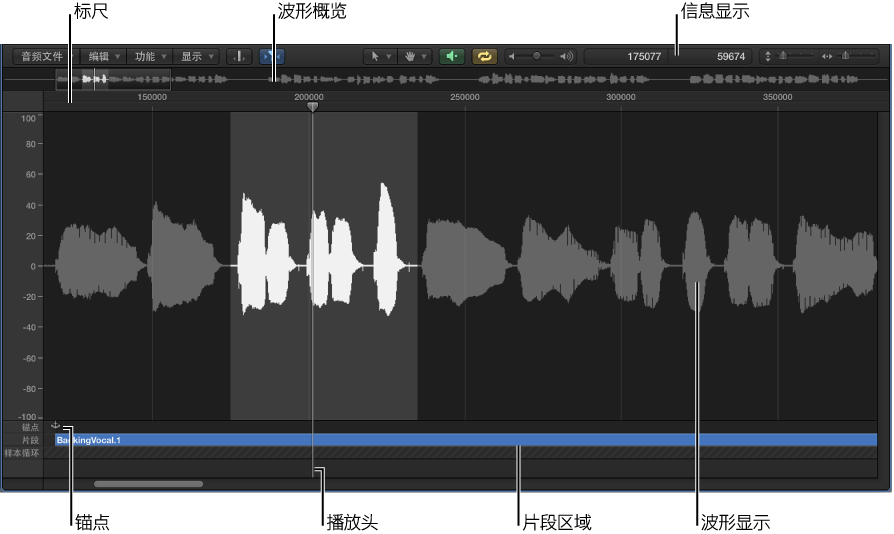Select the BackingVocal.1 region bar

(x=466, y=440)
